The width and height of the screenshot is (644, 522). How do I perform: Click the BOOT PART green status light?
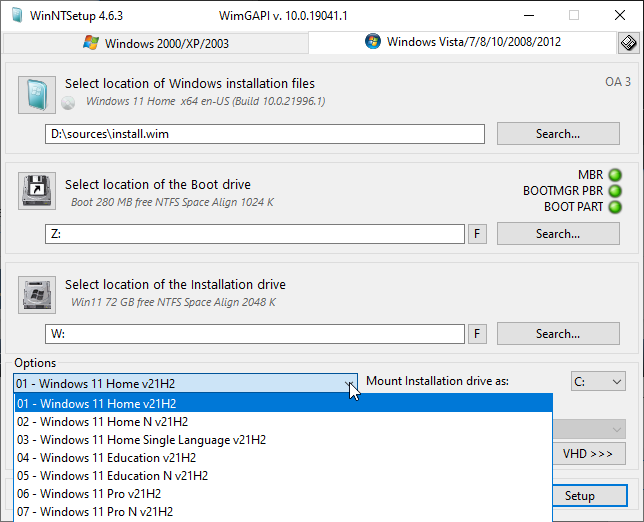pos(615,207)
